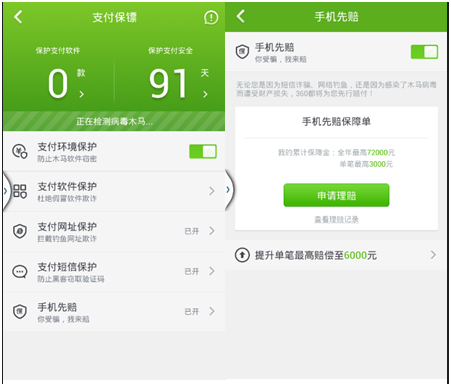The image size is (451, 386).
Task: Click the 手机先赔 header title at top
Action: coord(336,17)
